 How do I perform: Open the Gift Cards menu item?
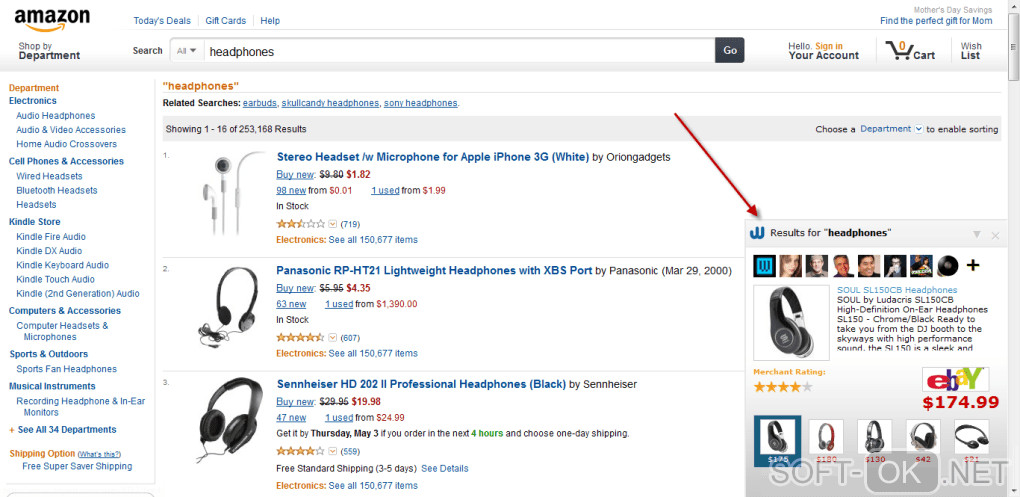225,21
